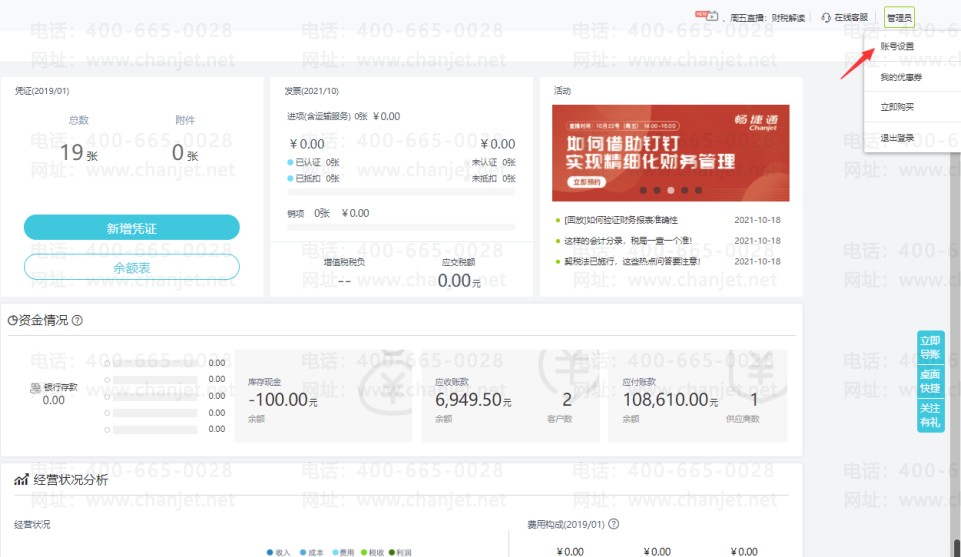Open article 这样的会计分录, 税局一查一个准
Screen dimensions: 961x557
[628, 241]
